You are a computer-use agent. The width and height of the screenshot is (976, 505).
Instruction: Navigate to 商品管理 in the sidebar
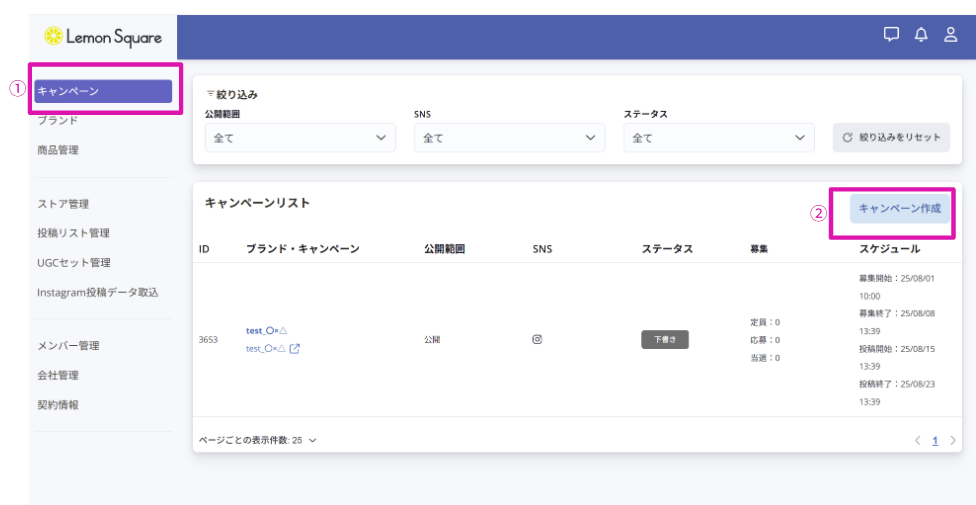[57, 150]
